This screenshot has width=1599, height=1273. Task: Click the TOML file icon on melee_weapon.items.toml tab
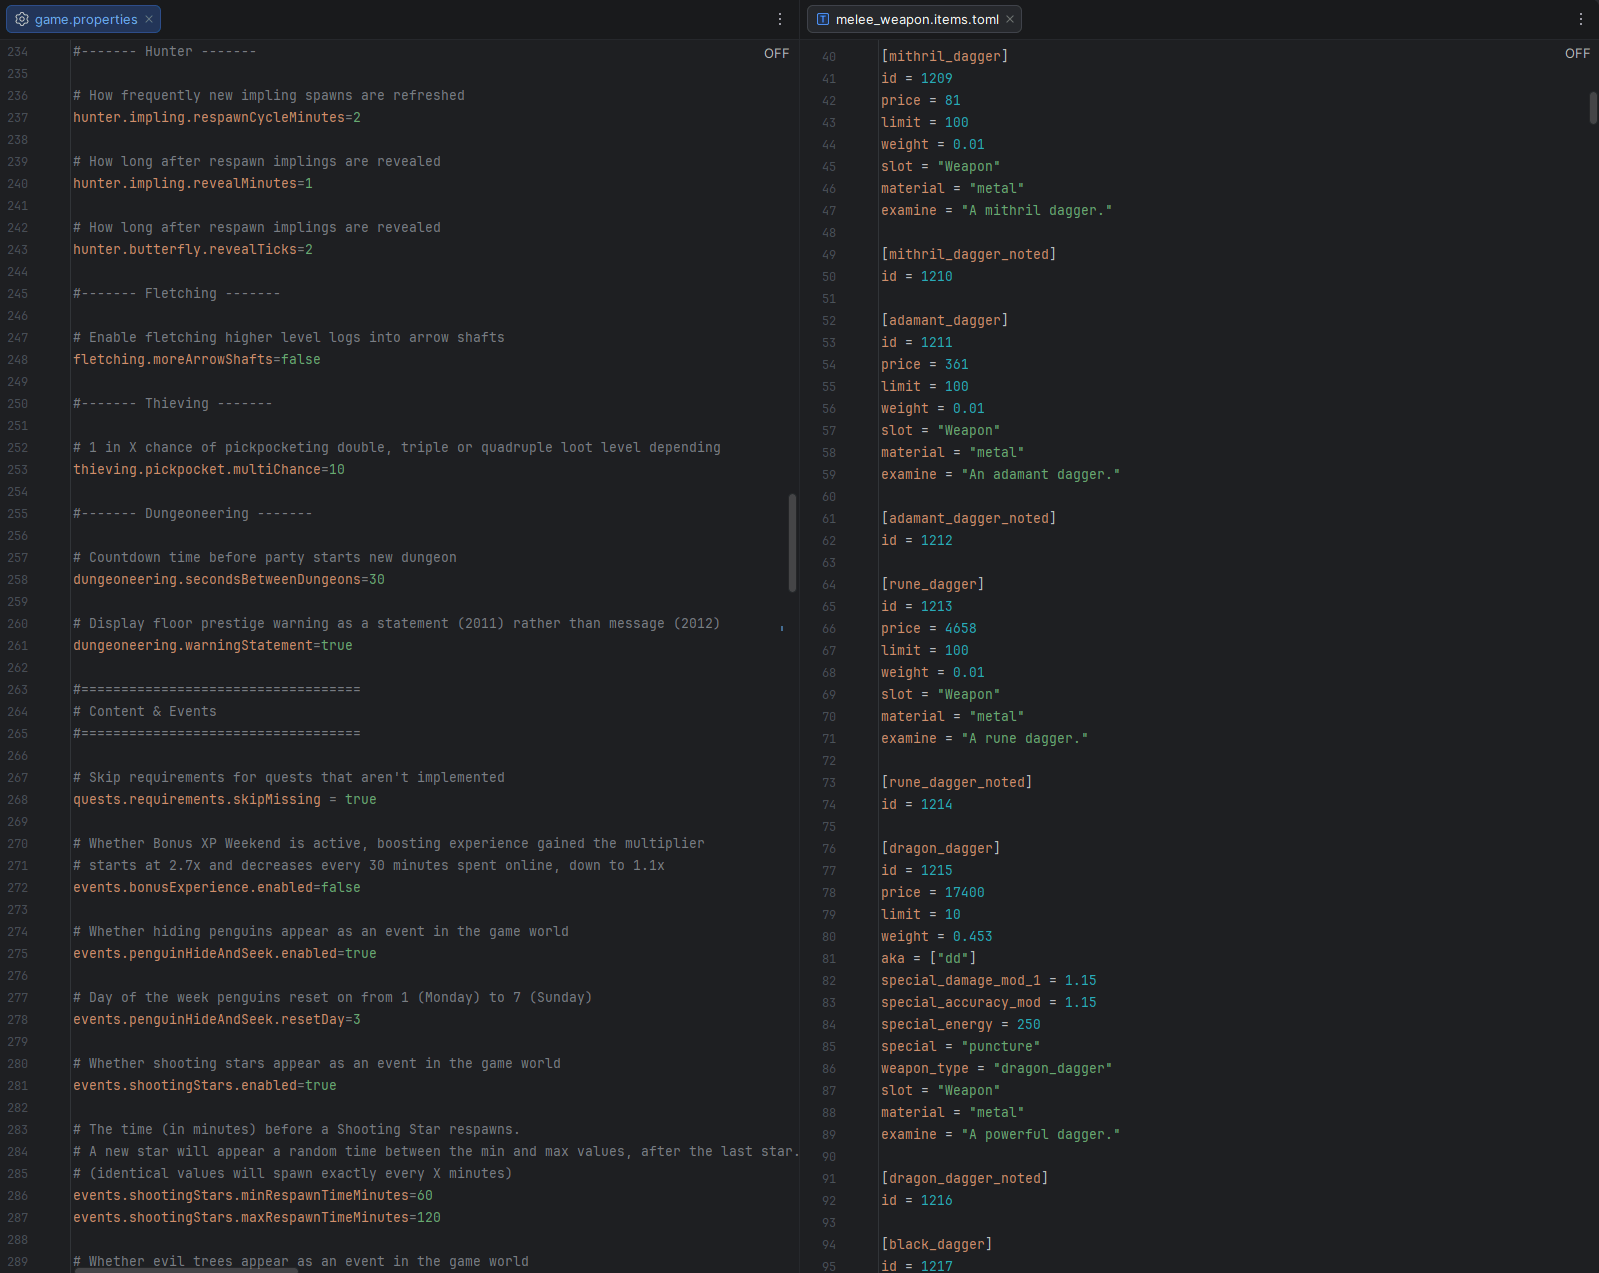(823, 19)
